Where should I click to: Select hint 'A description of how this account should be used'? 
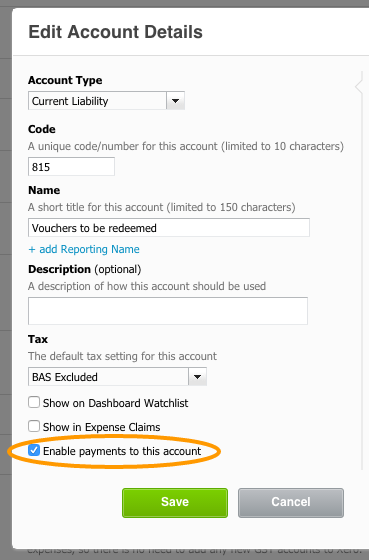147,286
